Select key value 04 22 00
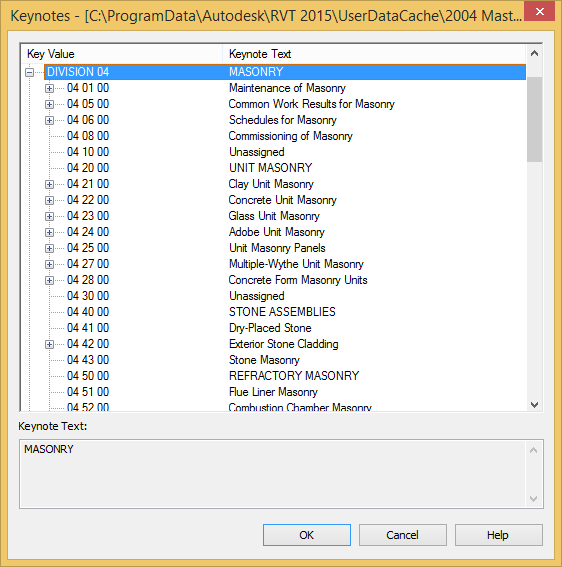The width and height of the screenshot is (562, 567). point(88,200)
